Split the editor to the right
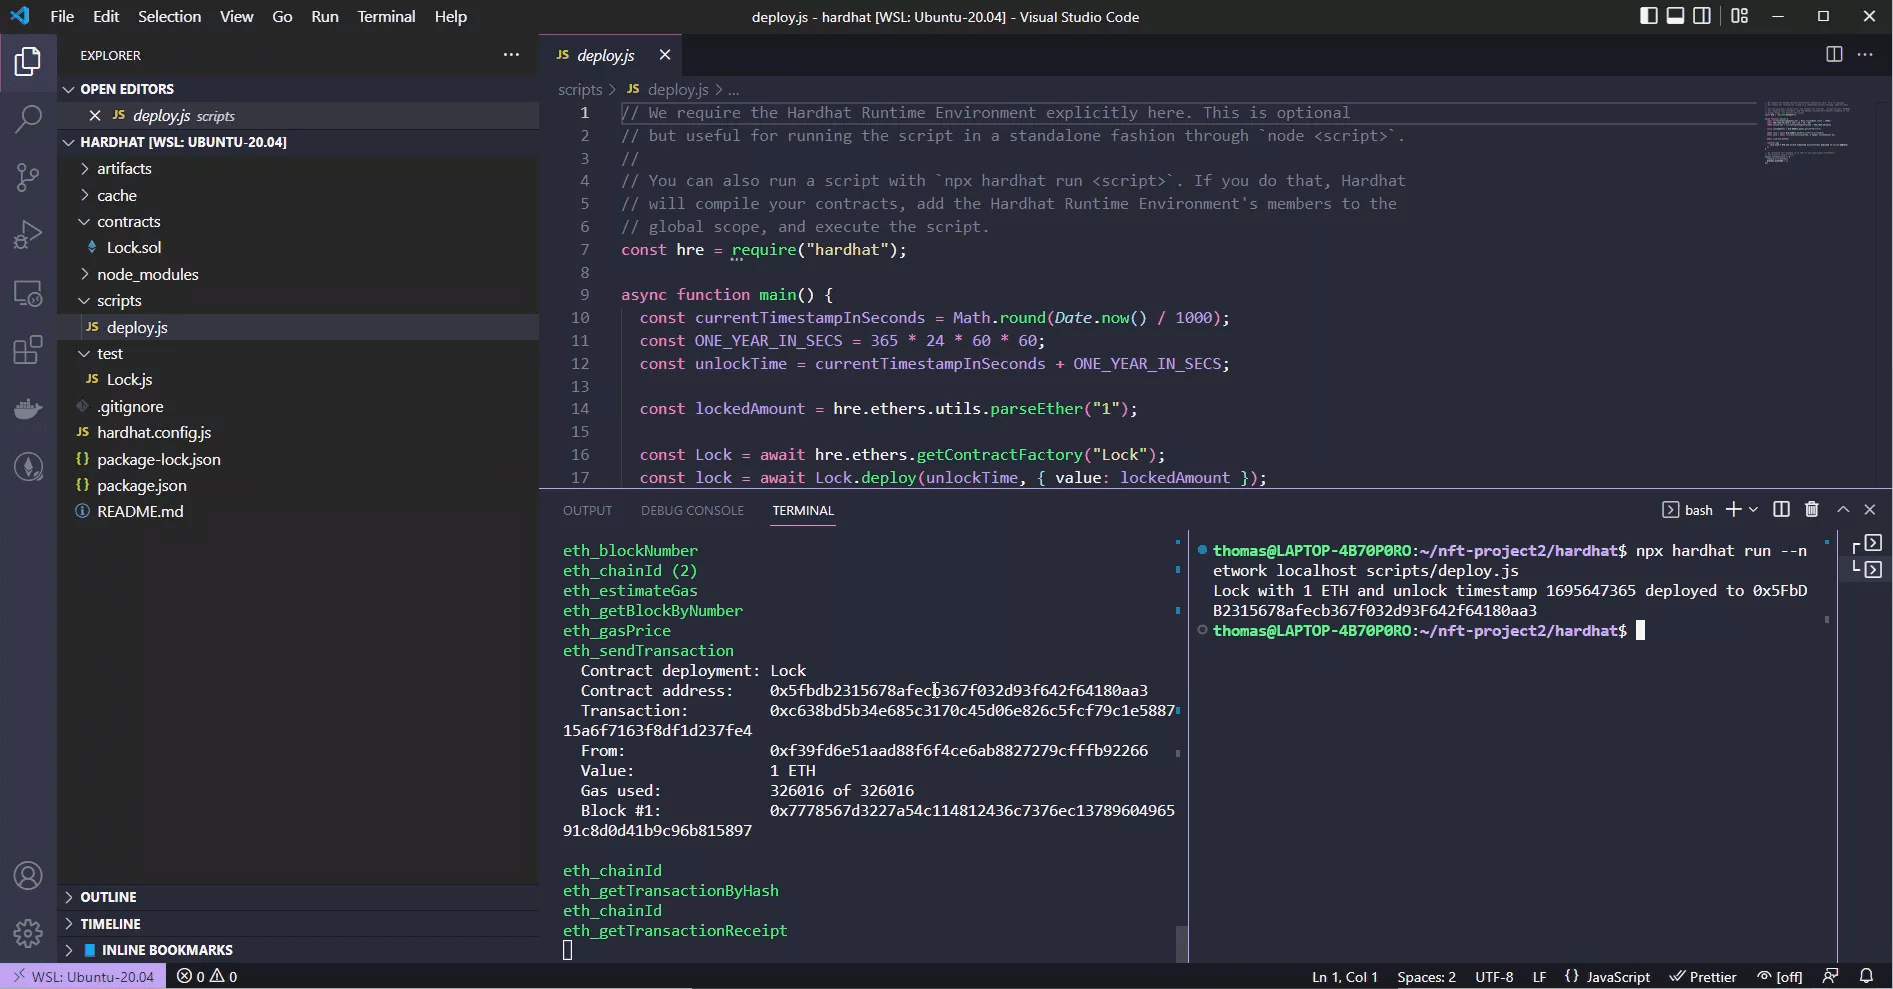Screen dimensions: 1893x989 pos(1834,55)
